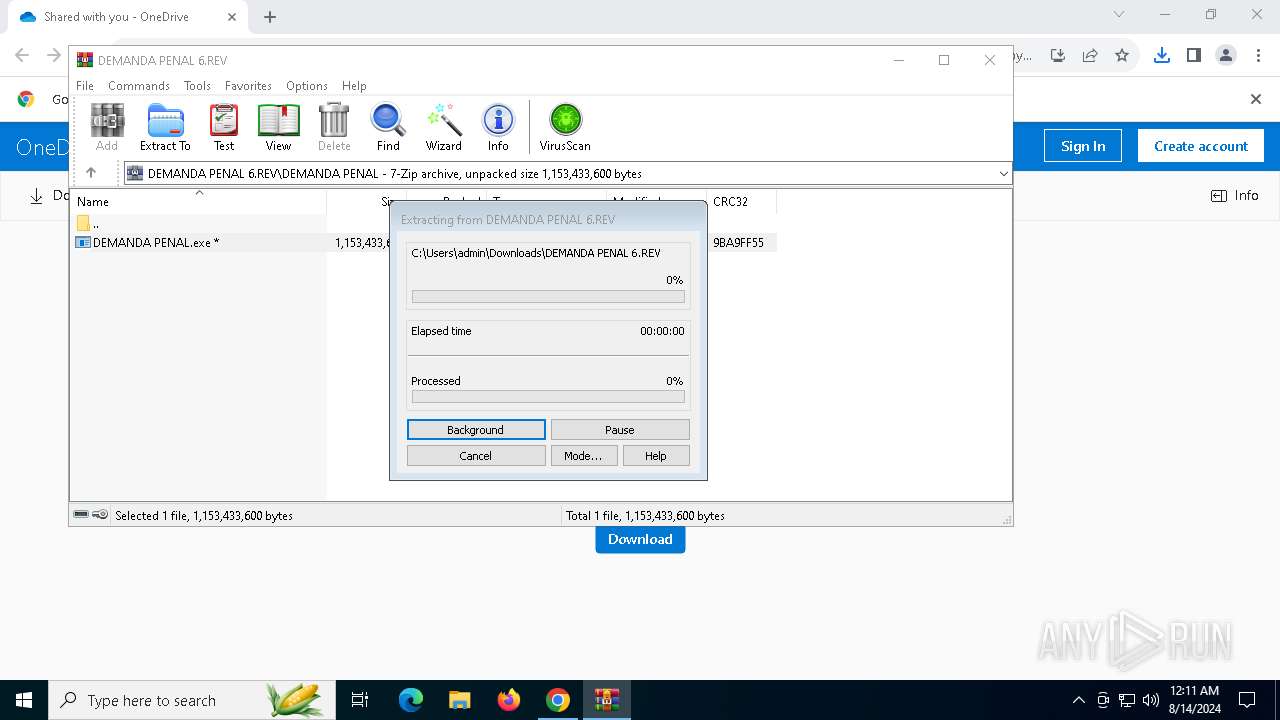
Task: Click the taskbar search box
Action: [x=191, y=700]
